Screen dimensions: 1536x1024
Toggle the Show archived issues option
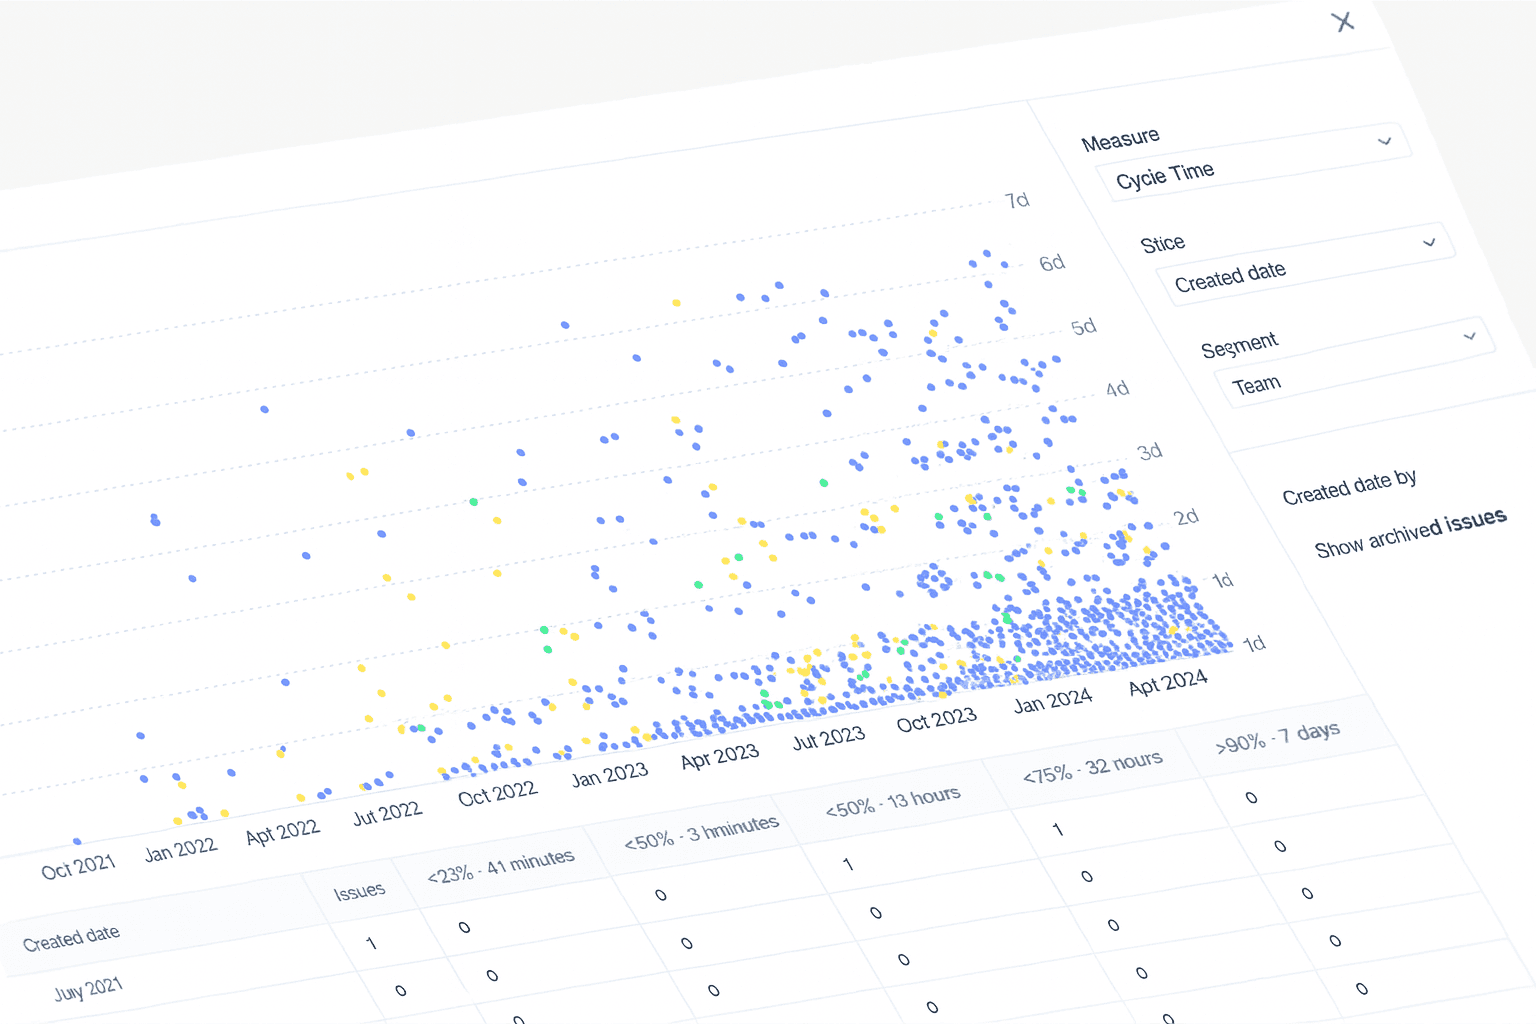click(x=1410, y=534)
